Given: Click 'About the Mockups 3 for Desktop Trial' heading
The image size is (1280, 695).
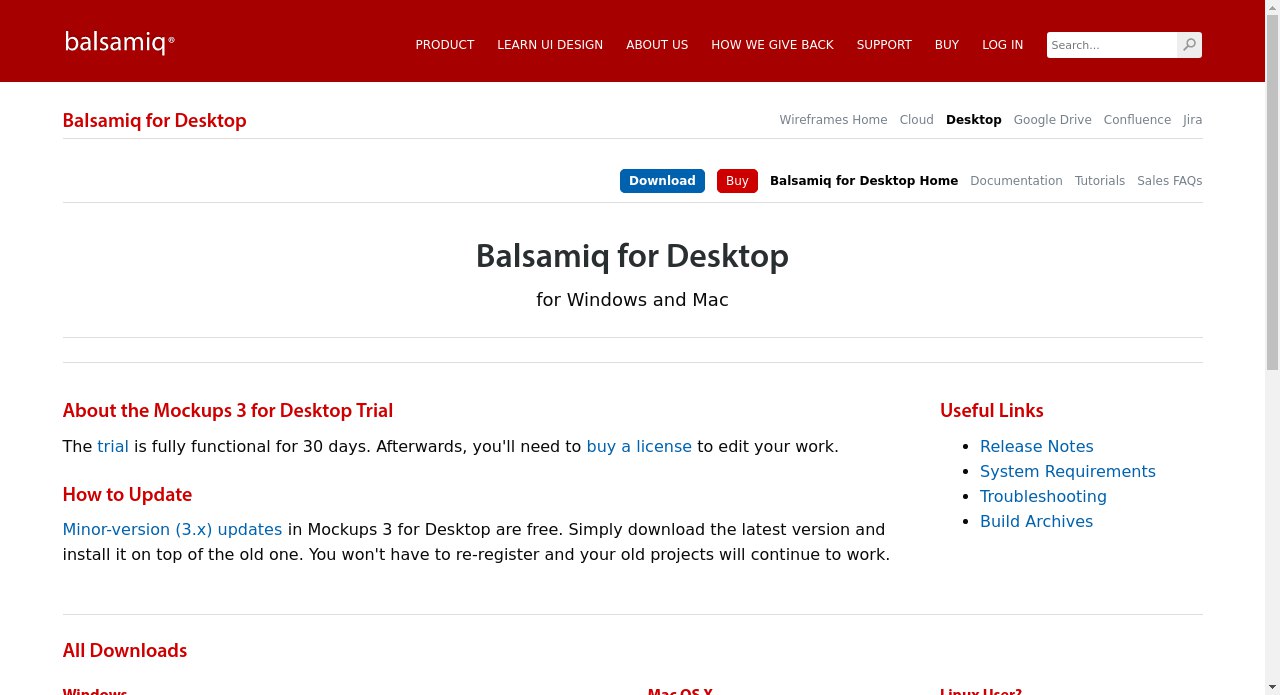Looking at the screenshot, I should click(228, 411).
